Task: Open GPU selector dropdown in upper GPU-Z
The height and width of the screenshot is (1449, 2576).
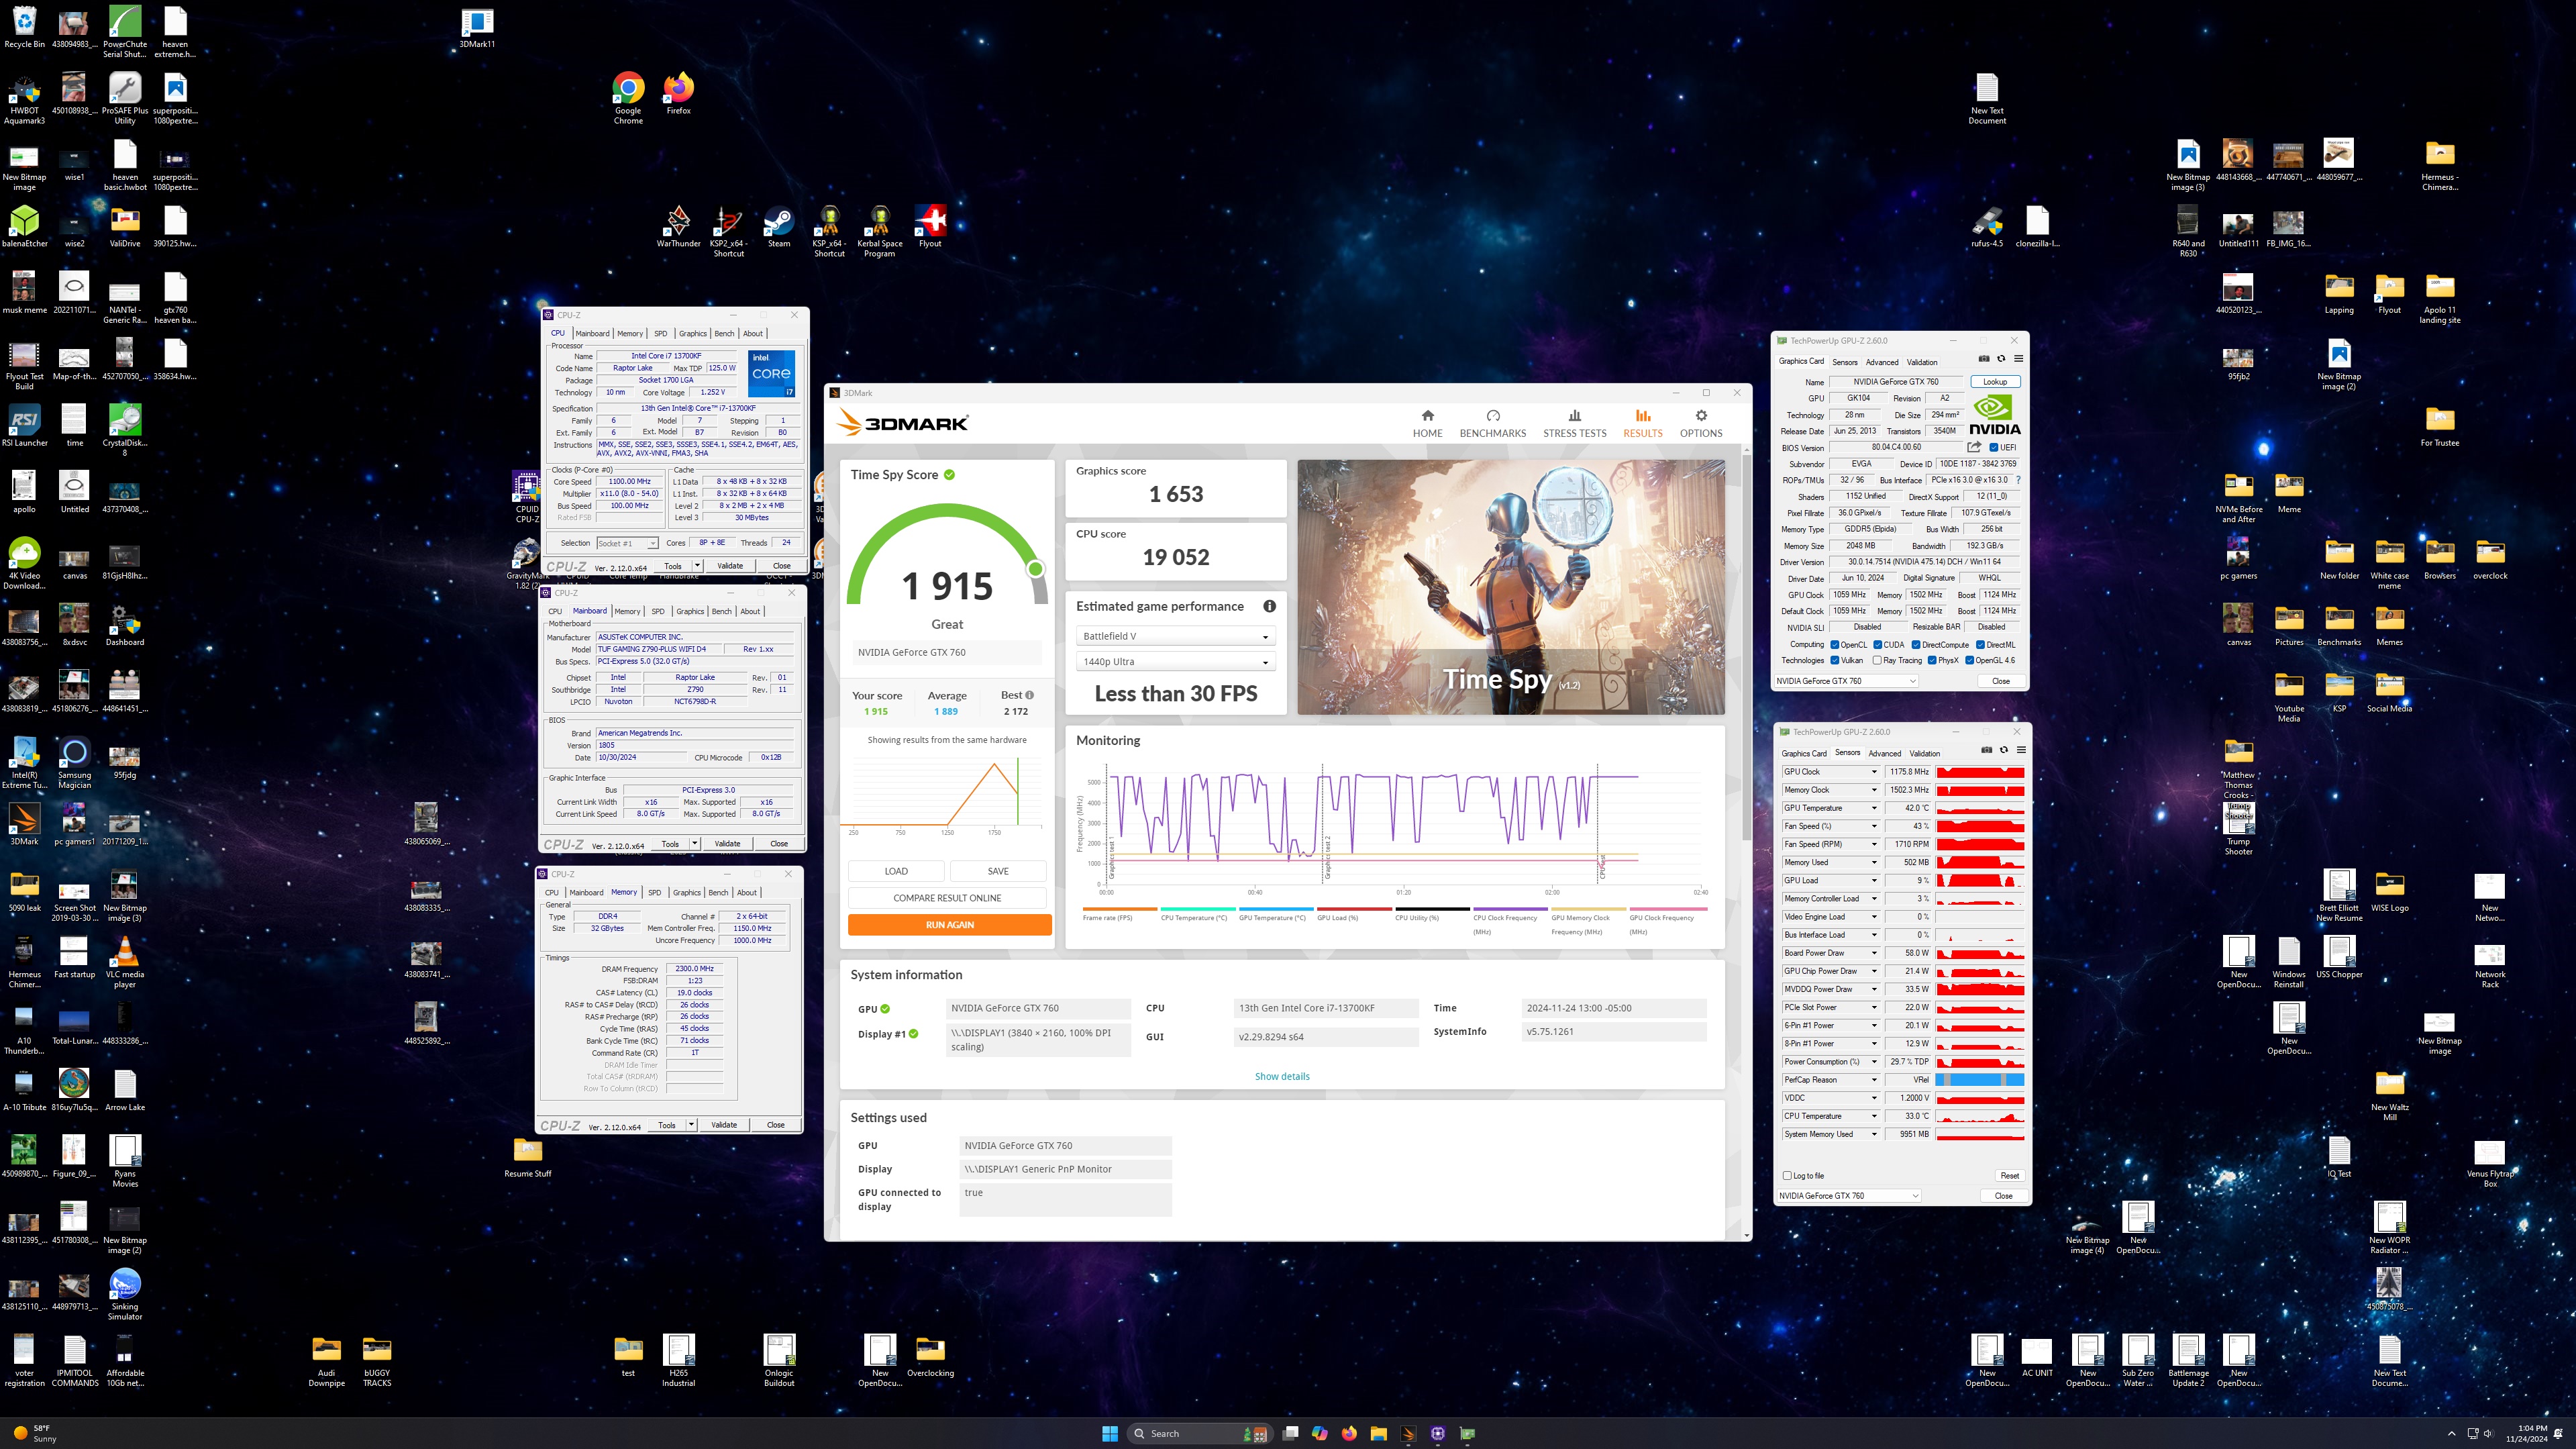Action: pyautogui.click(x=1846, y=681)
